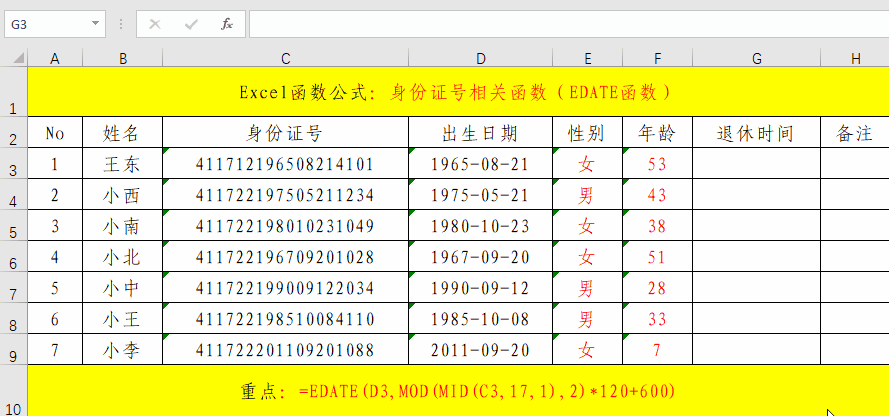Screen dimensions: 889x416
Task: Open the Insert Function fx dialog
Action: pos(227,24)
